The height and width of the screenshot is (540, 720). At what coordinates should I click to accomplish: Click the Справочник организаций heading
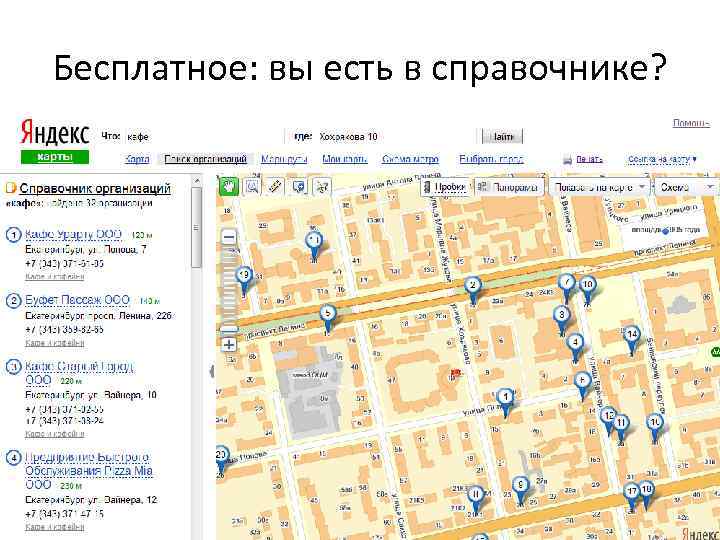click(x=95, y=188)
